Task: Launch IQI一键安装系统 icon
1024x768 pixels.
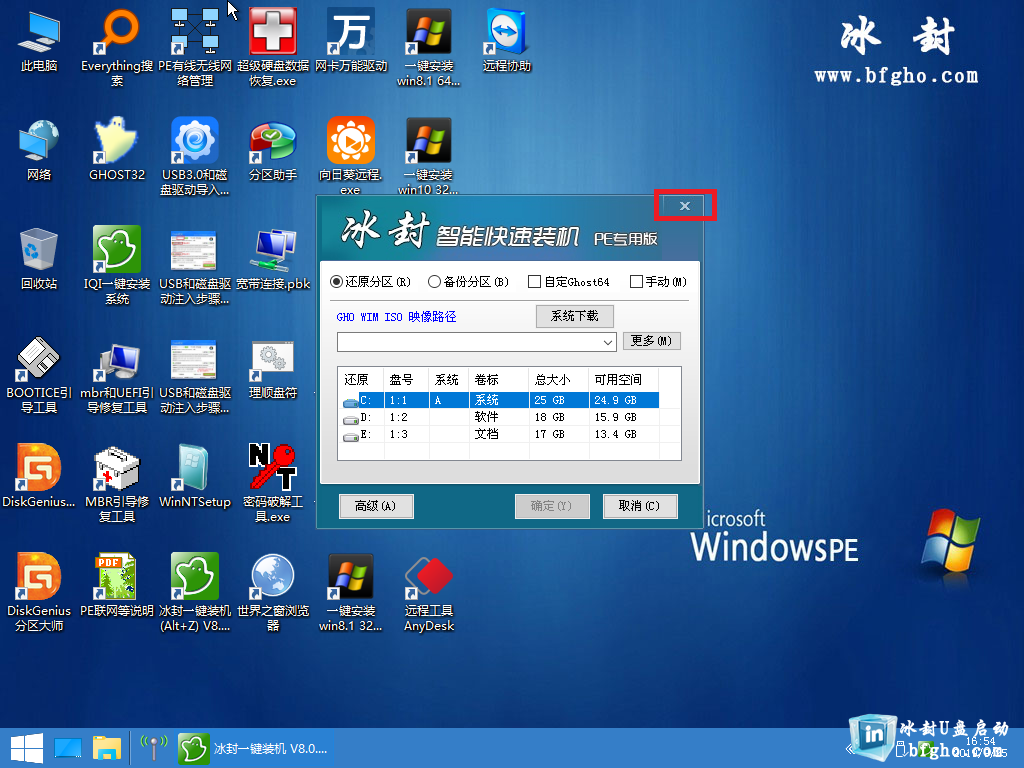Action: click(x=117, y=265)
